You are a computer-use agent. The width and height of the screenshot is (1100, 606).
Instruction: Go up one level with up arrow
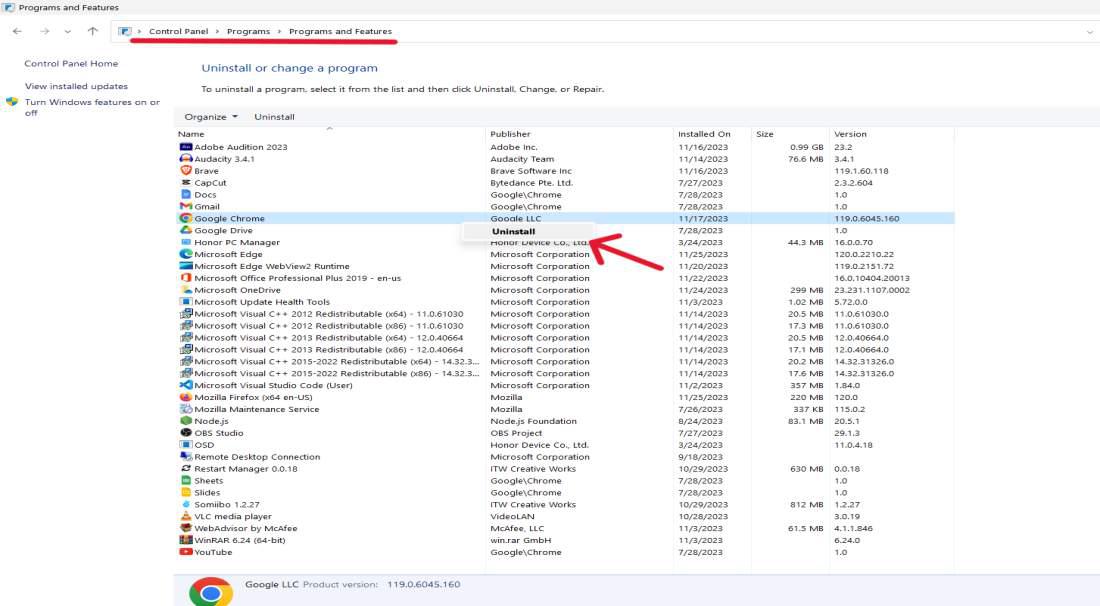click(x=93, y=32)
